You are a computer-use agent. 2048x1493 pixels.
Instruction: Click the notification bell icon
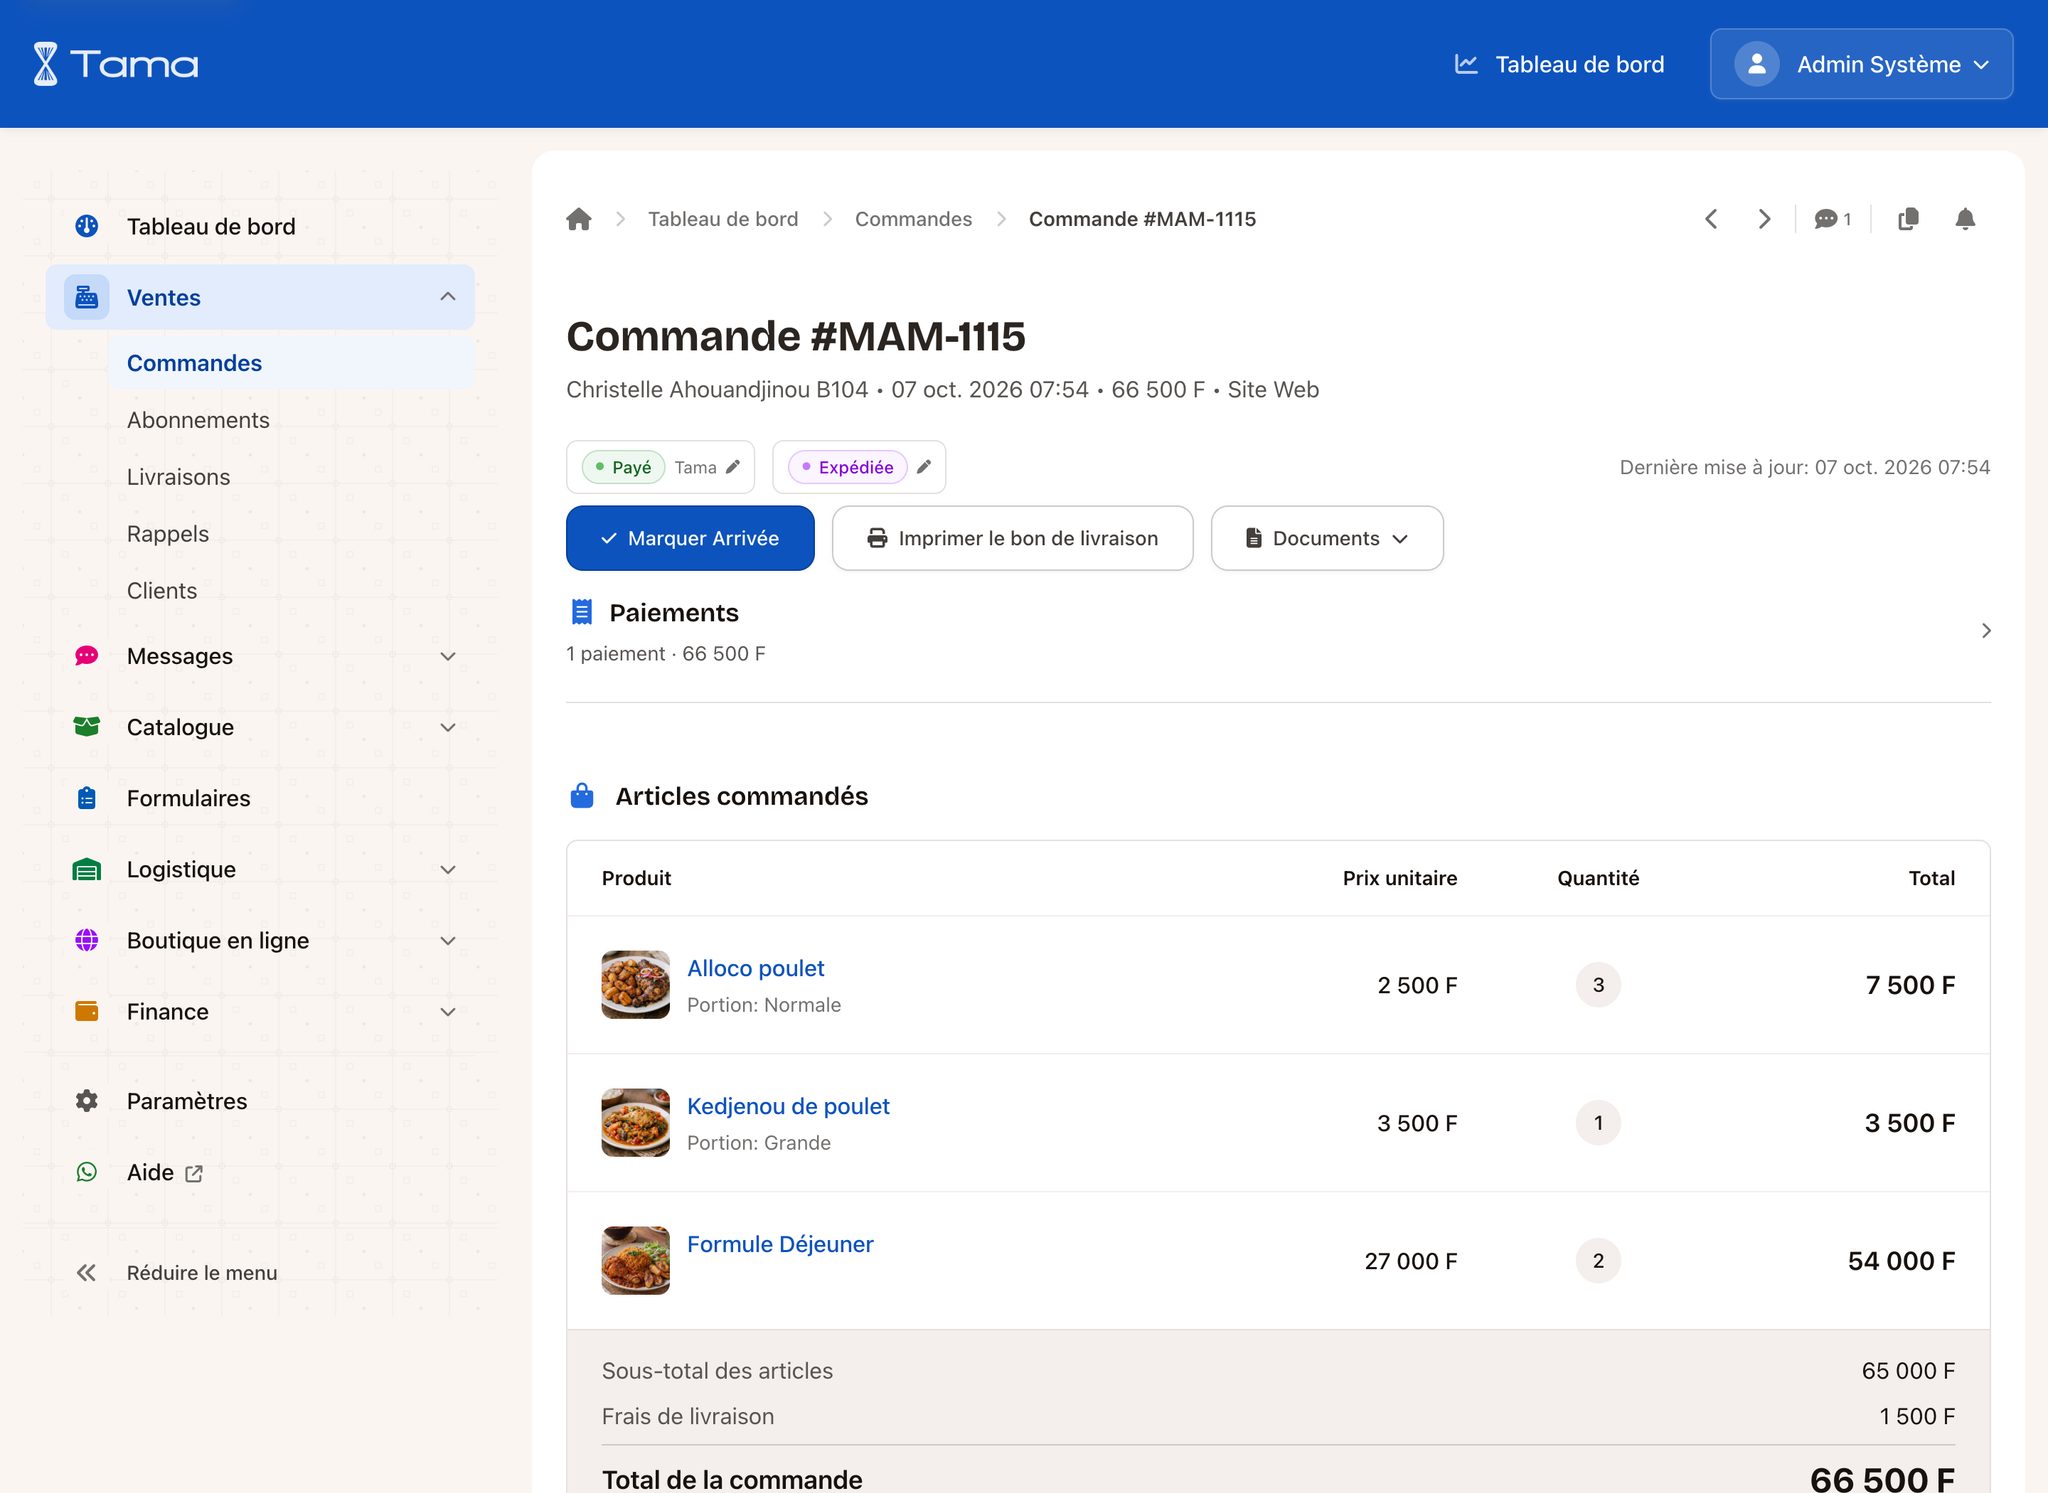click(1965, 219)
